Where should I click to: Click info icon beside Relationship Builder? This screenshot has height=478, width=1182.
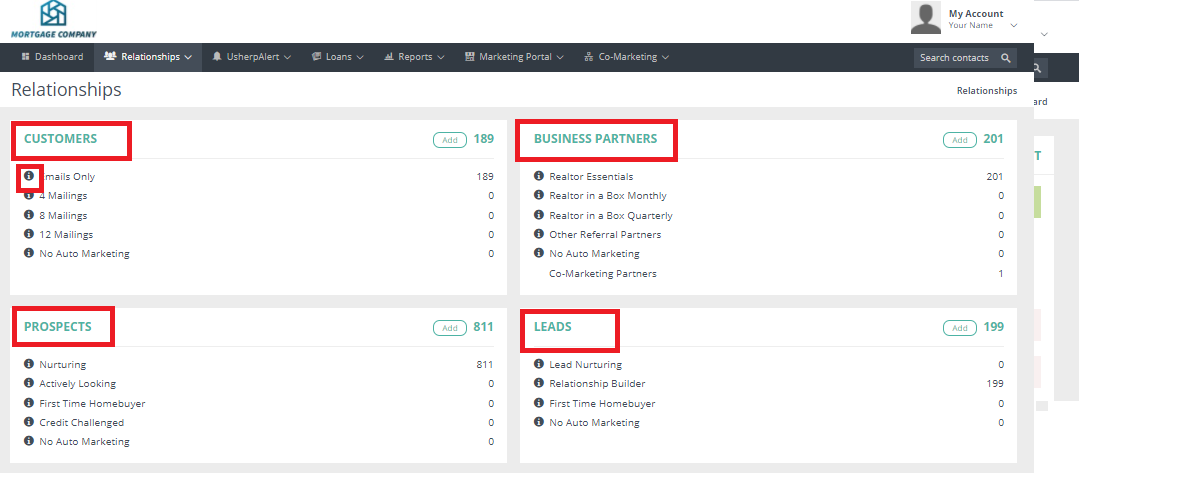(539, 384)
